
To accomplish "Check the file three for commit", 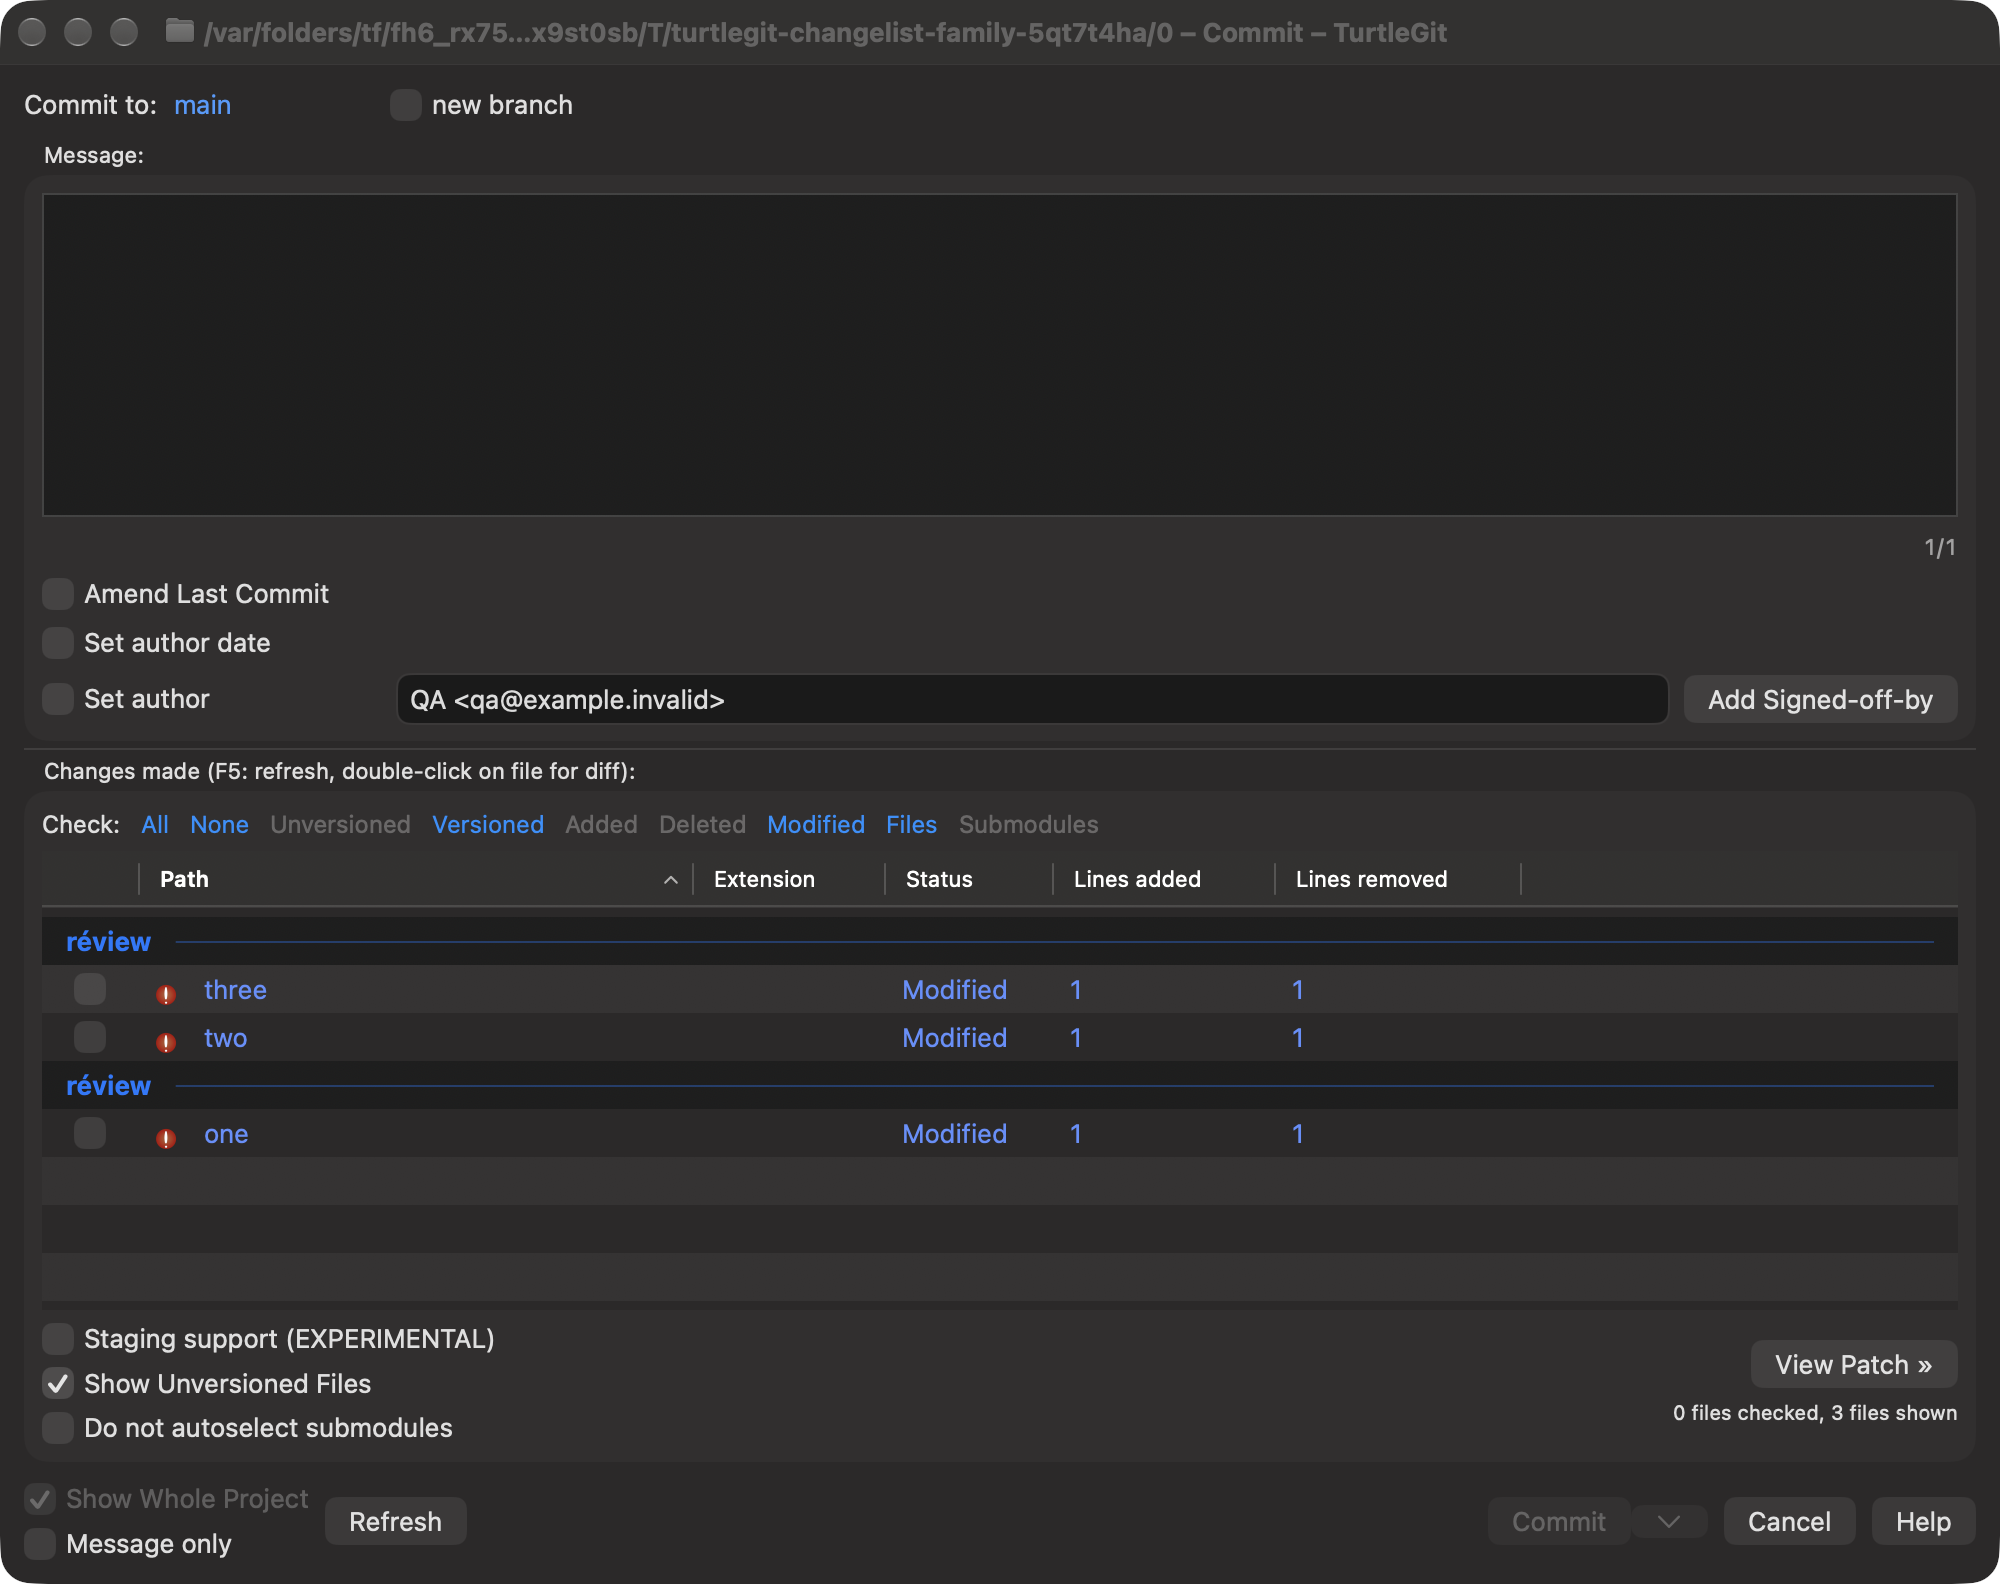I will [x=90, y=989].
